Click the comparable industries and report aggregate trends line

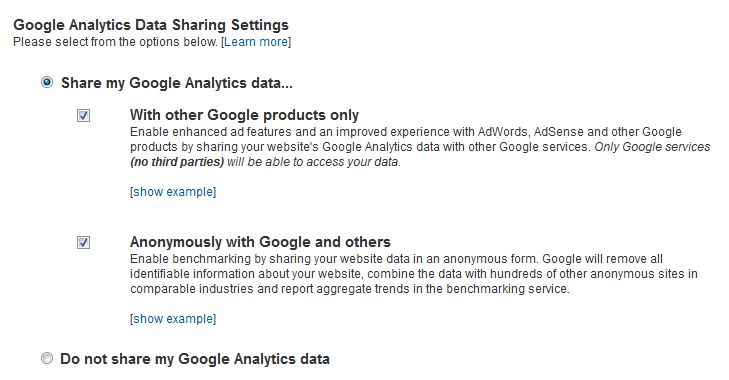350,289
